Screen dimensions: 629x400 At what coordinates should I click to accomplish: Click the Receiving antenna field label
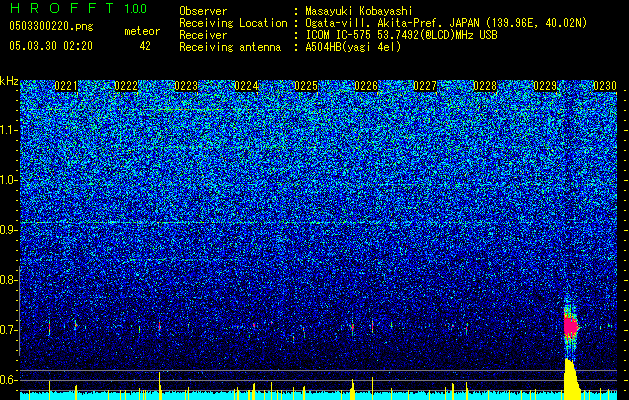coord(230,47)
